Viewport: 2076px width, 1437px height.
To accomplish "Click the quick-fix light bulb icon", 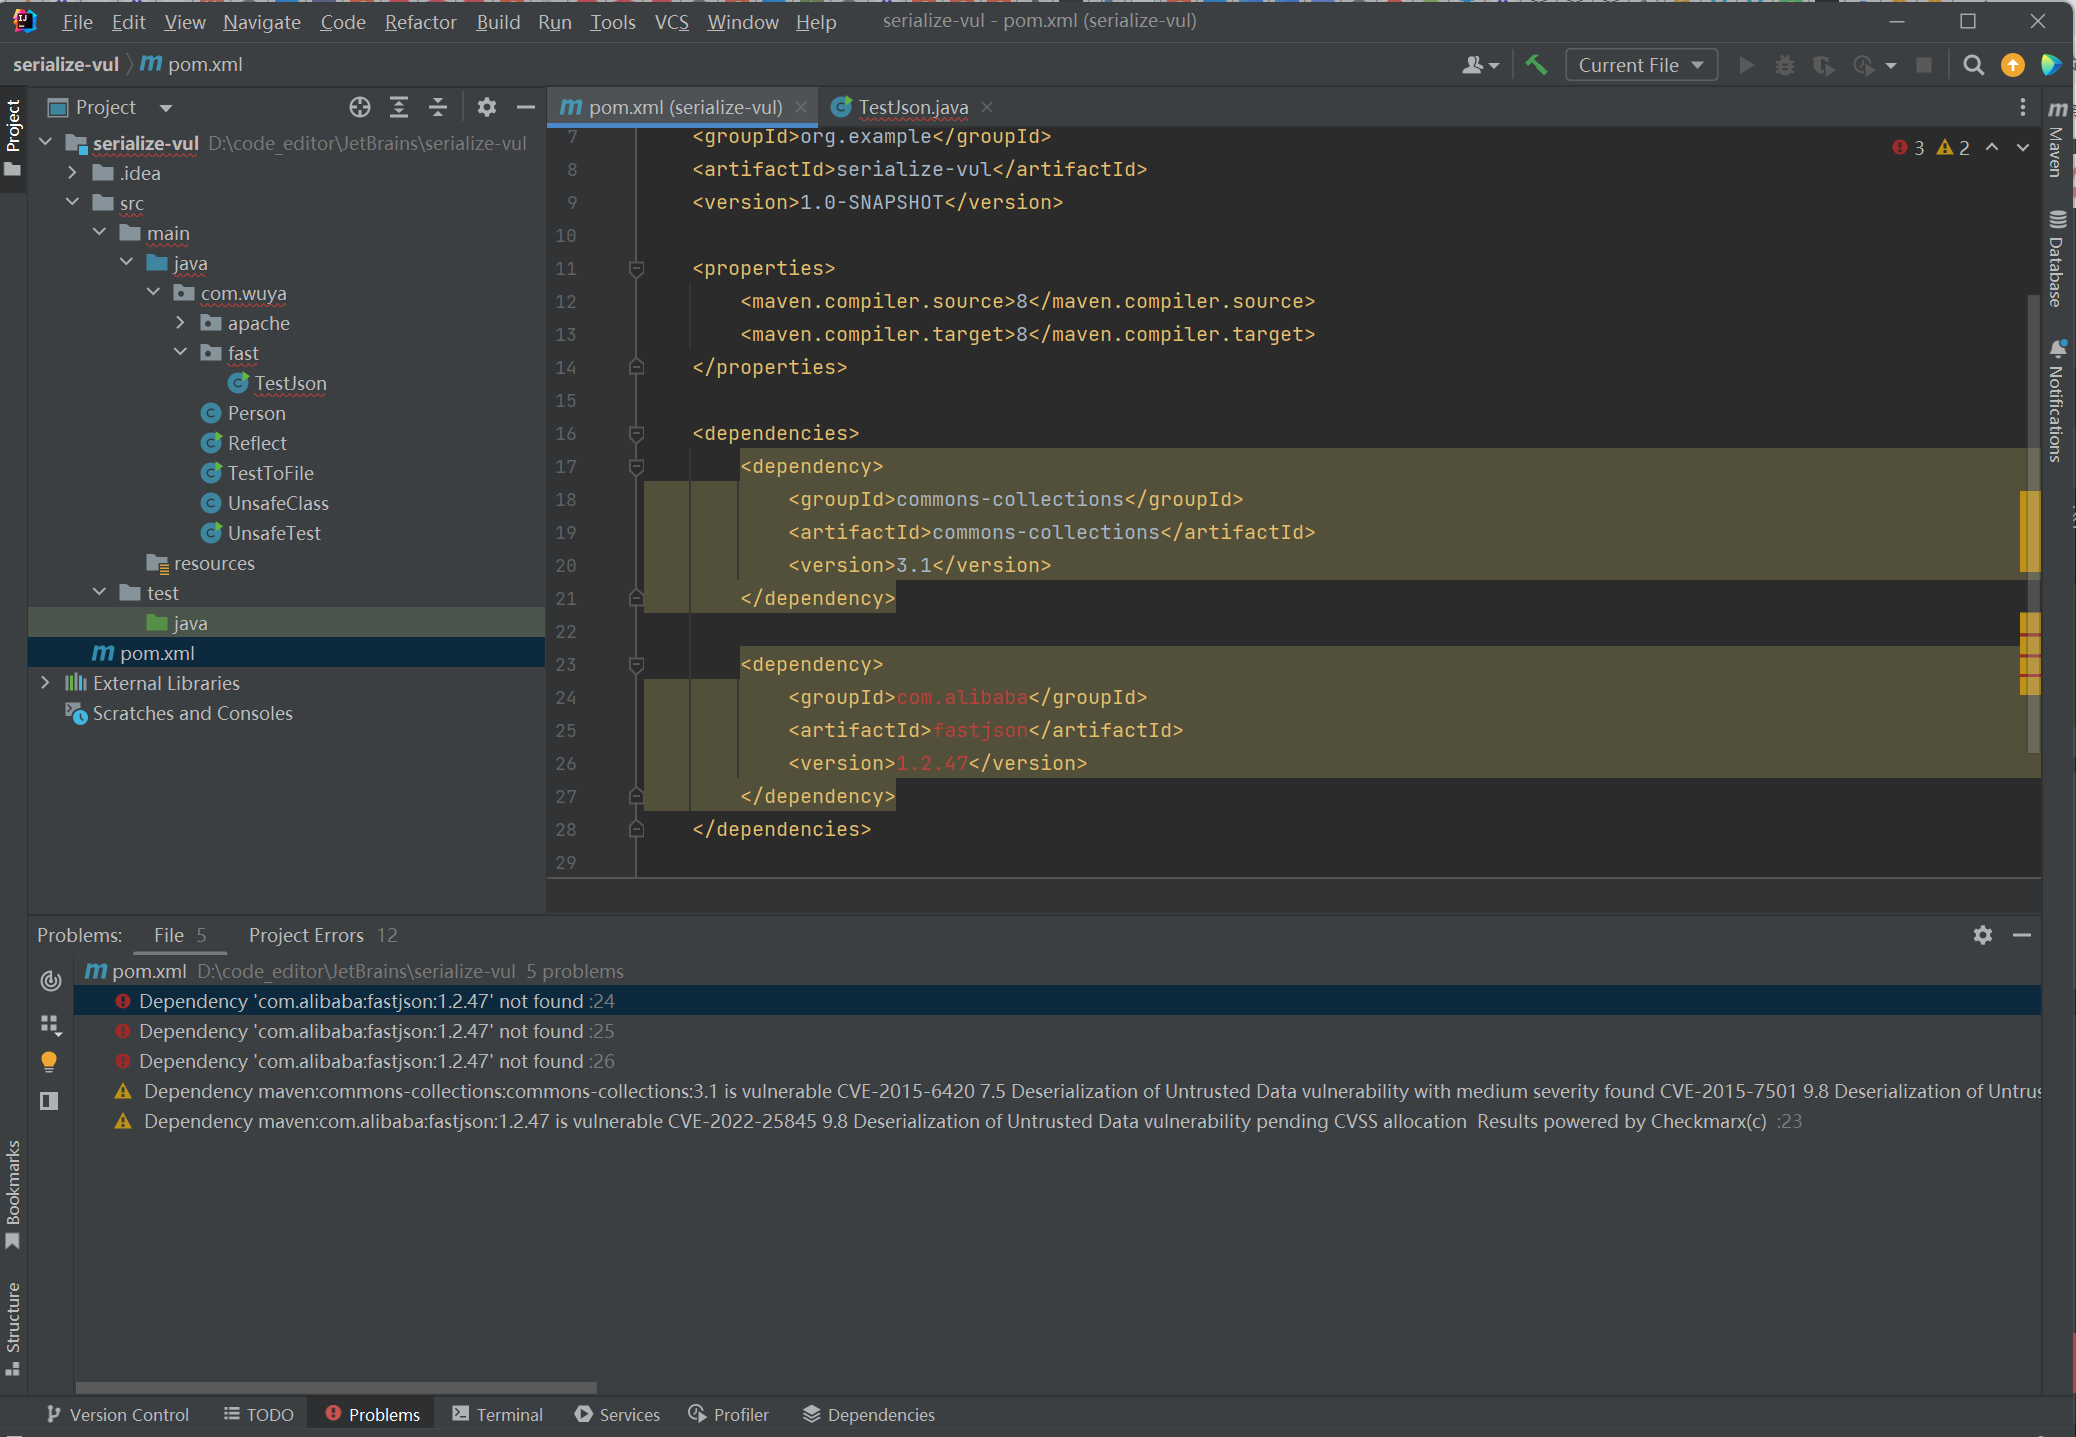I will click(49, 1061).
